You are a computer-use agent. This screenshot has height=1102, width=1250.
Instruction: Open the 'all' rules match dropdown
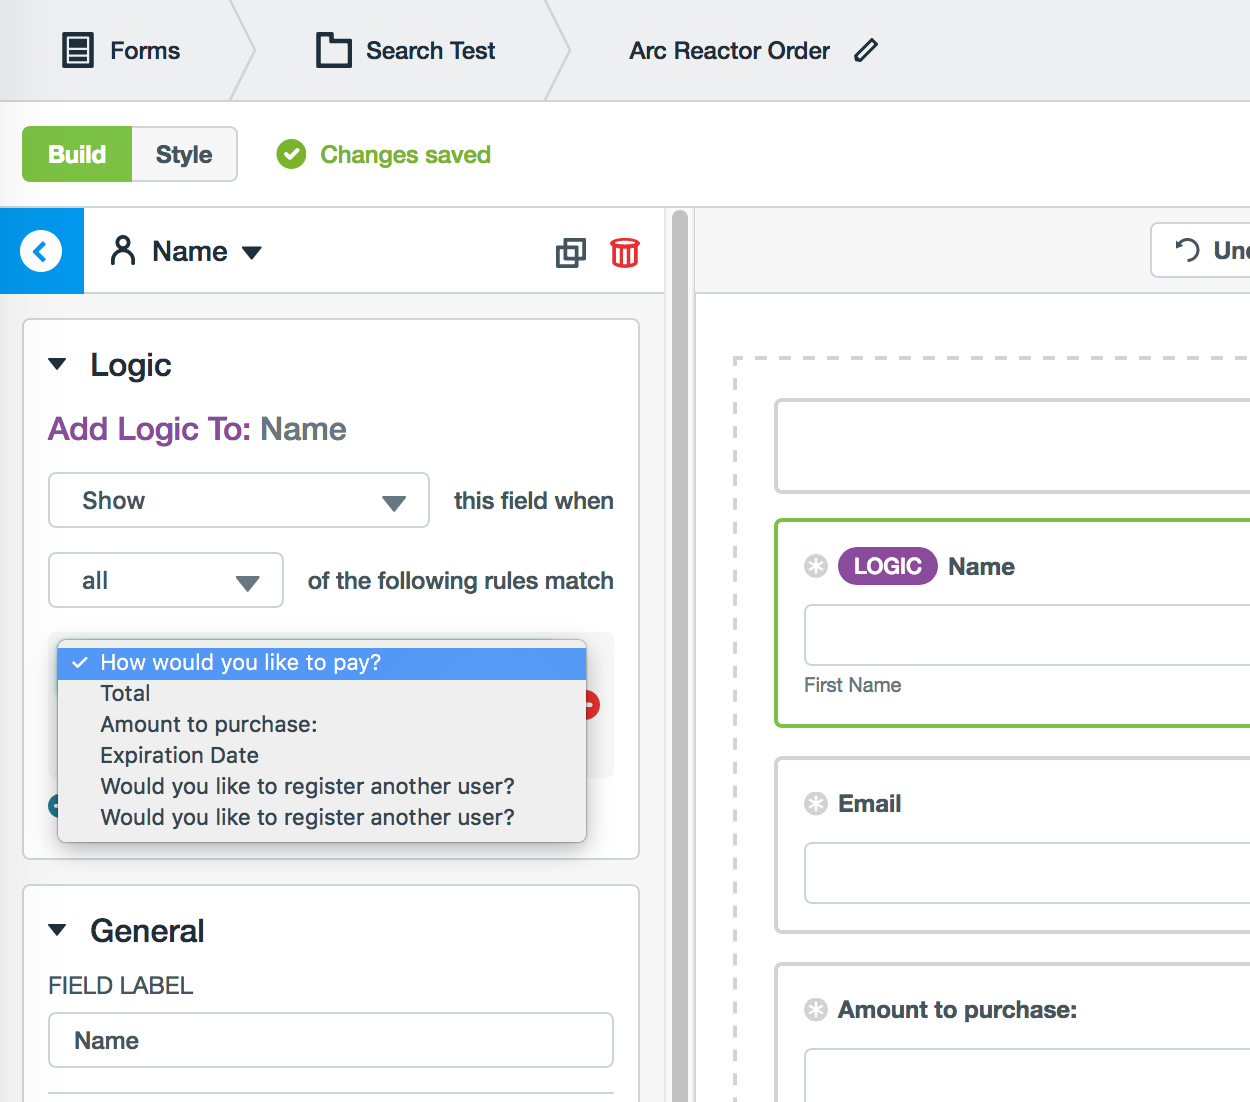(x=166, y=580)
